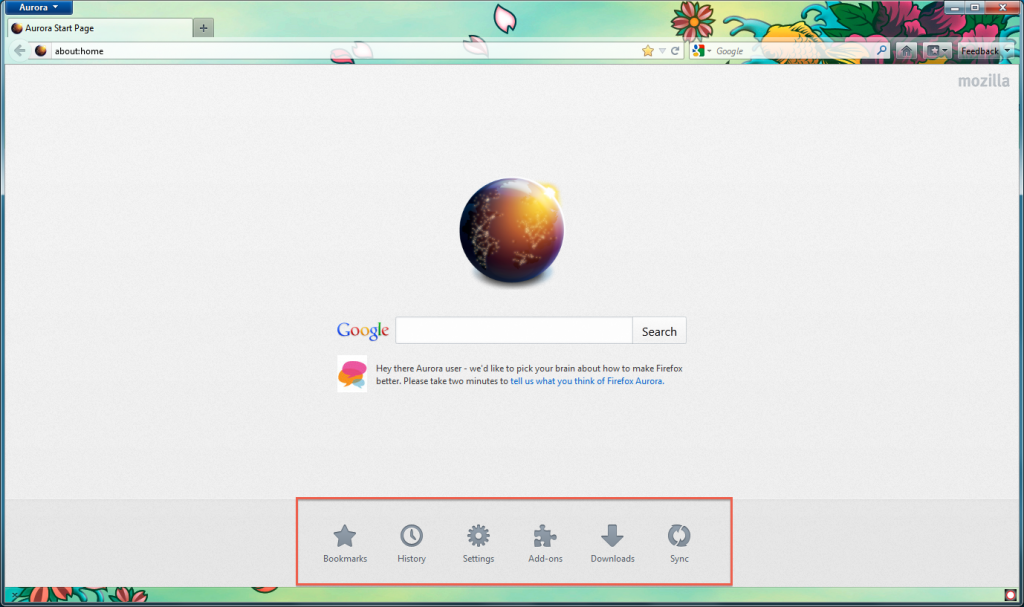Click the speech bubble snippet icon
The height and width of the screenshot is (607, 1024).
(x=352, y=374)
